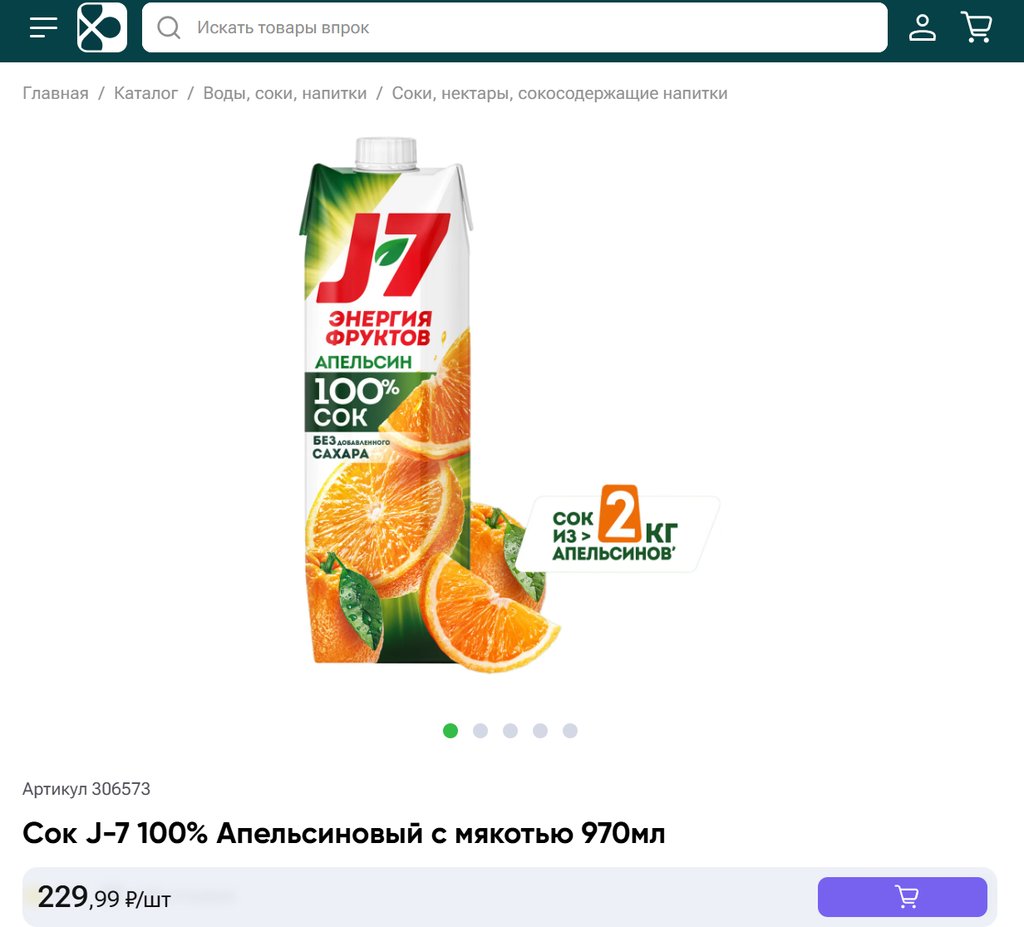
Task: Add juice to cart with purple button
Action: click(x=902, y=896)
